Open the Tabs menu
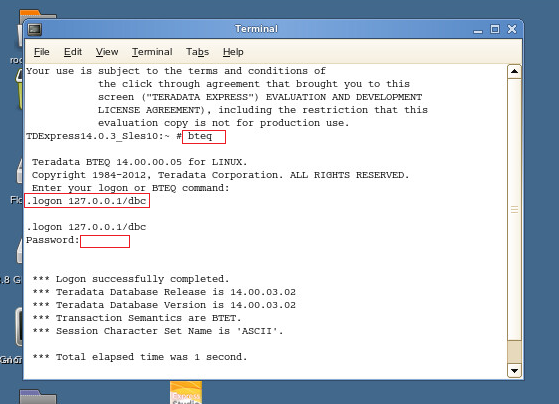This screenshot has height=404, width=559. click(x=197, y=52)
